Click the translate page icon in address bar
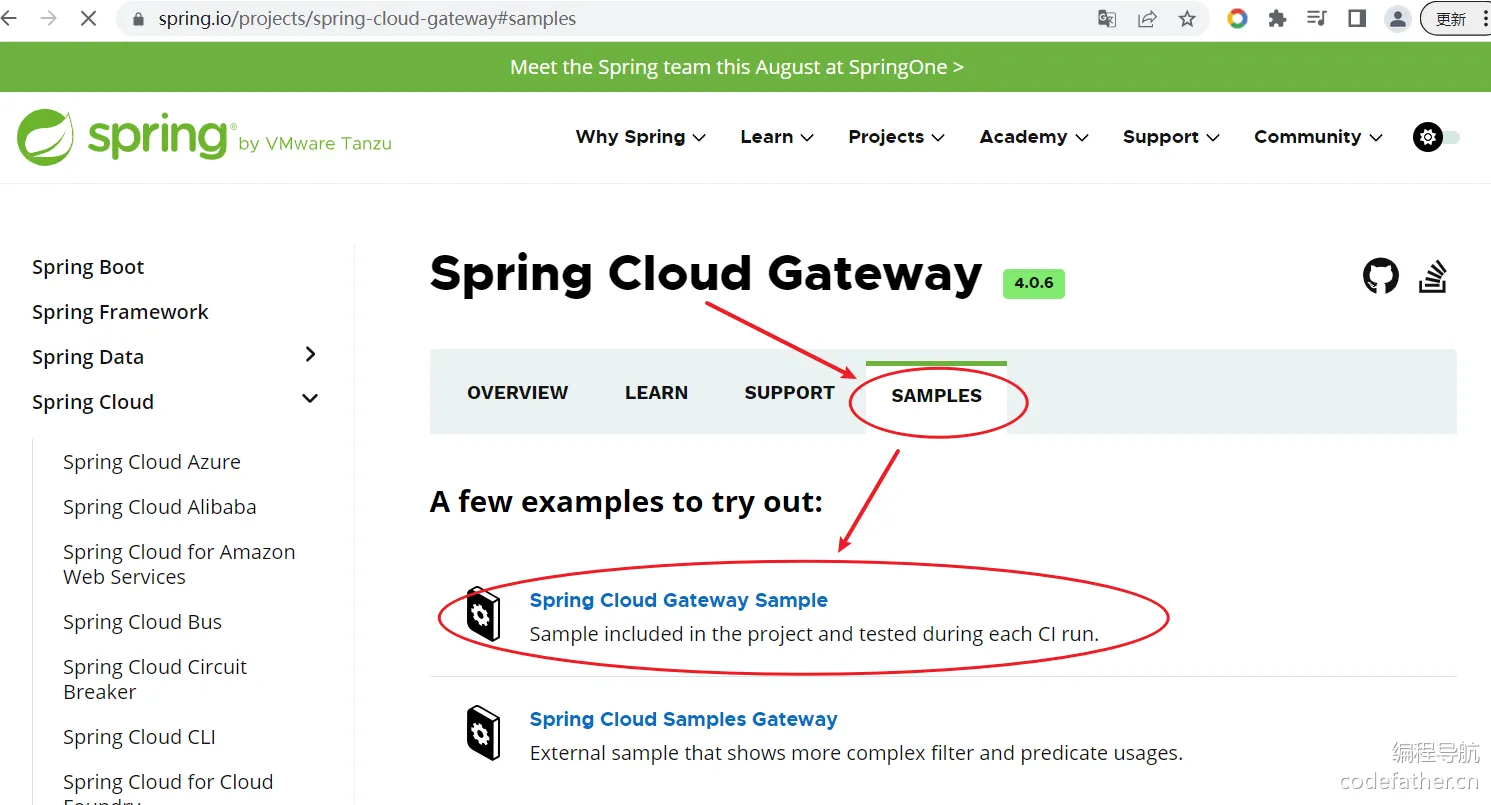The image size is (1491, 805). [1107, 19]
